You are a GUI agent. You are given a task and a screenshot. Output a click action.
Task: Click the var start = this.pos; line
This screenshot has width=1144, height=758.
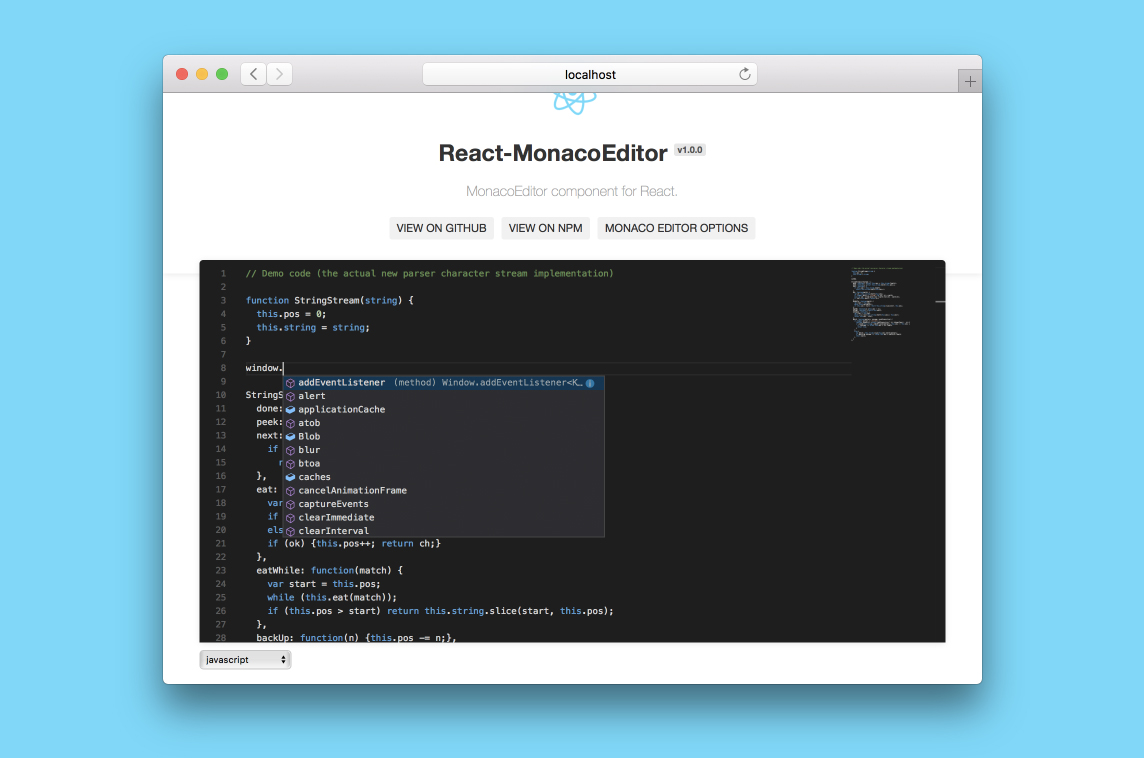[323, 584]
